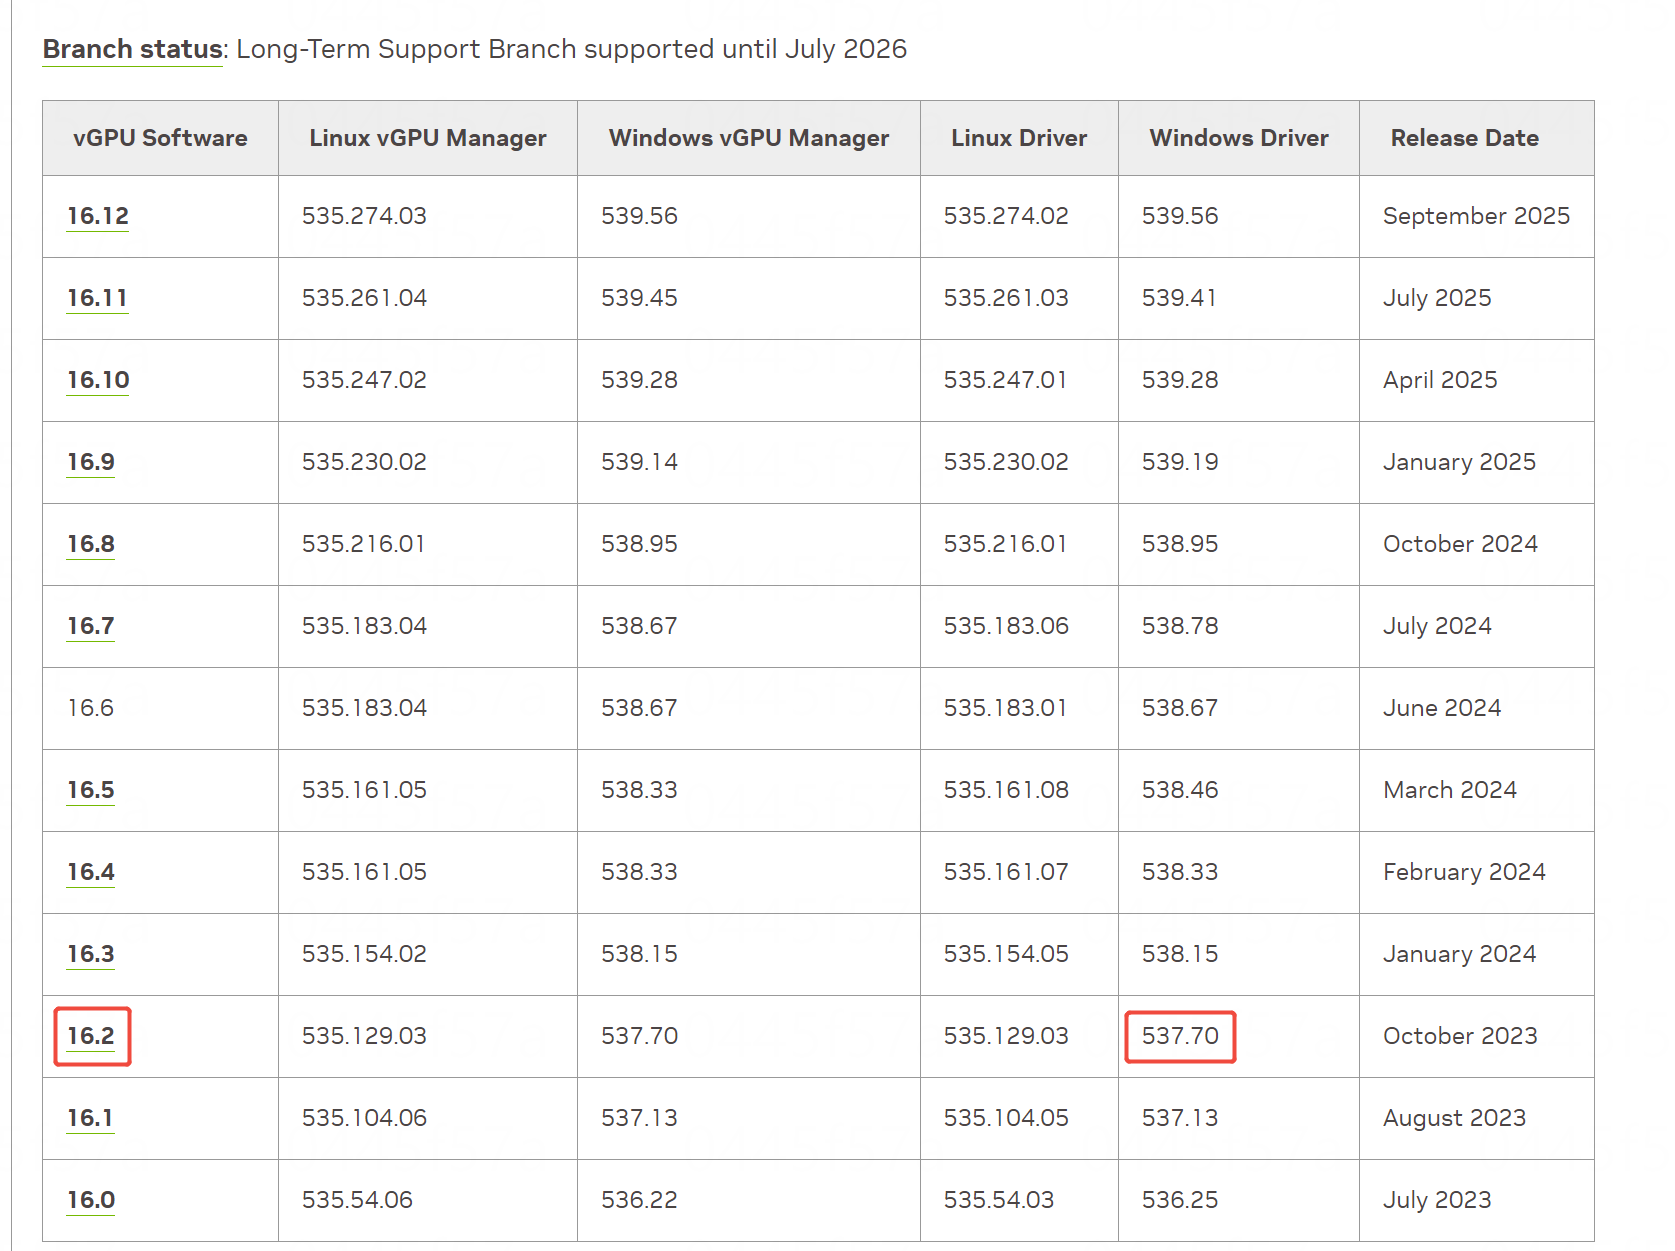Open the 16.10 release documentation link
The width and height of the screenshot is (1675, 1251).
click(x=98, y=380)
